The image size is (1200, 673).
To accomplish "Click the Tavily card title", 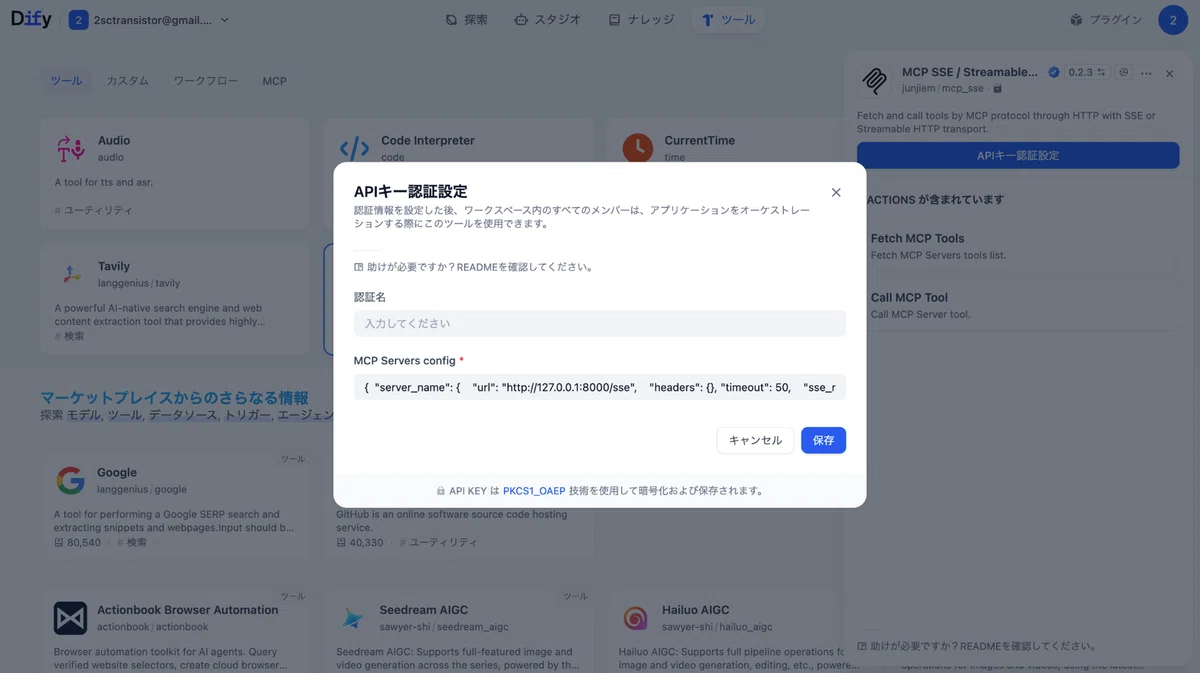I will [114, 266].
